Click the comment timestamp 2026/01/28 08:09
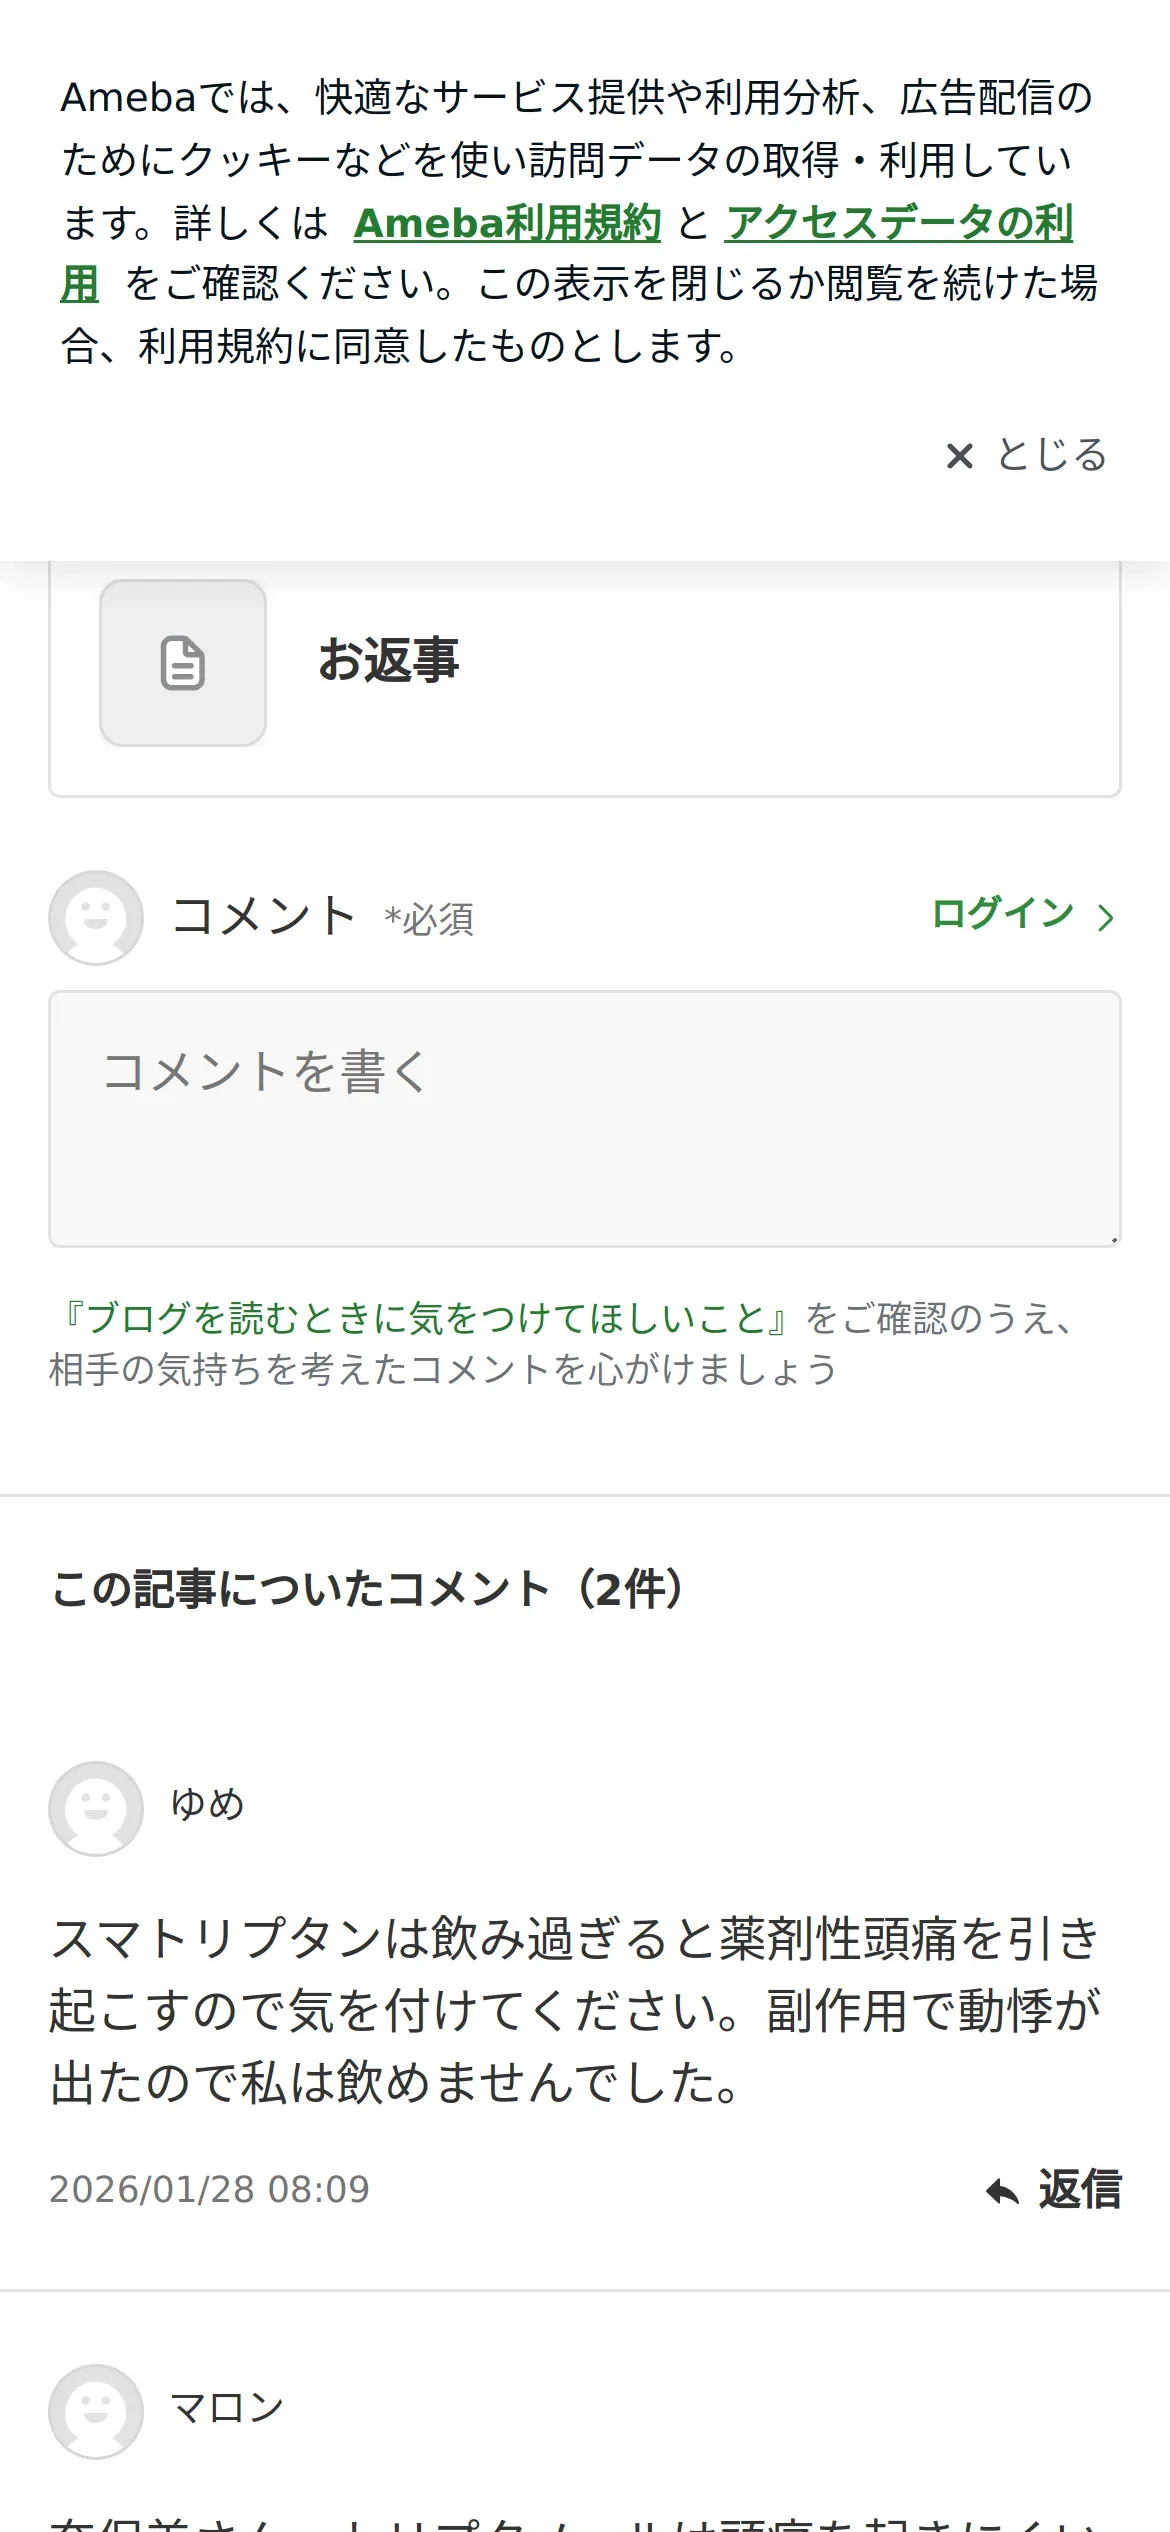Screen dimensions: 1170x2532 [209, 2190]
